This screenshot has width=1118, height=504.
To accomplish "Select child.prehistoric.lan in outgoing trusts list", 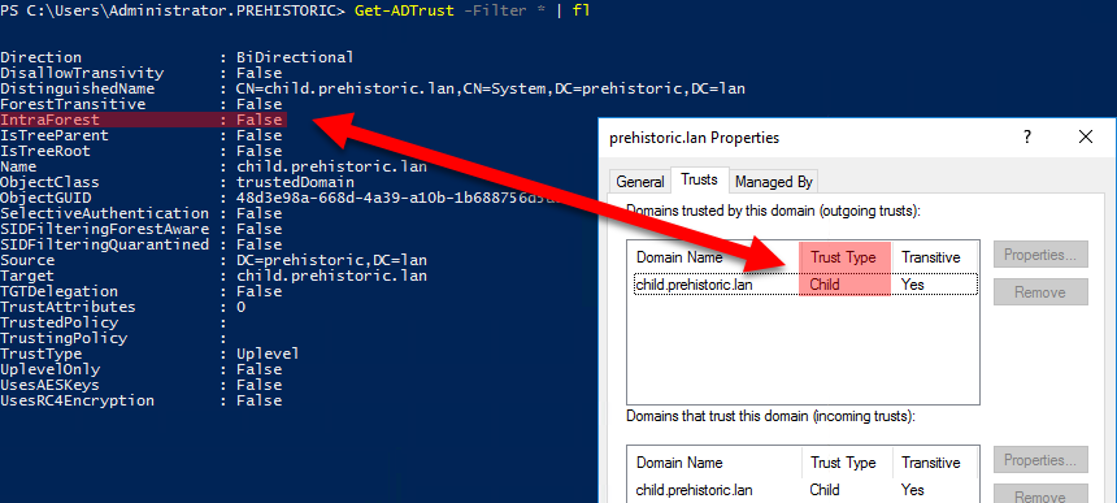I will click(x=693, y=284).
